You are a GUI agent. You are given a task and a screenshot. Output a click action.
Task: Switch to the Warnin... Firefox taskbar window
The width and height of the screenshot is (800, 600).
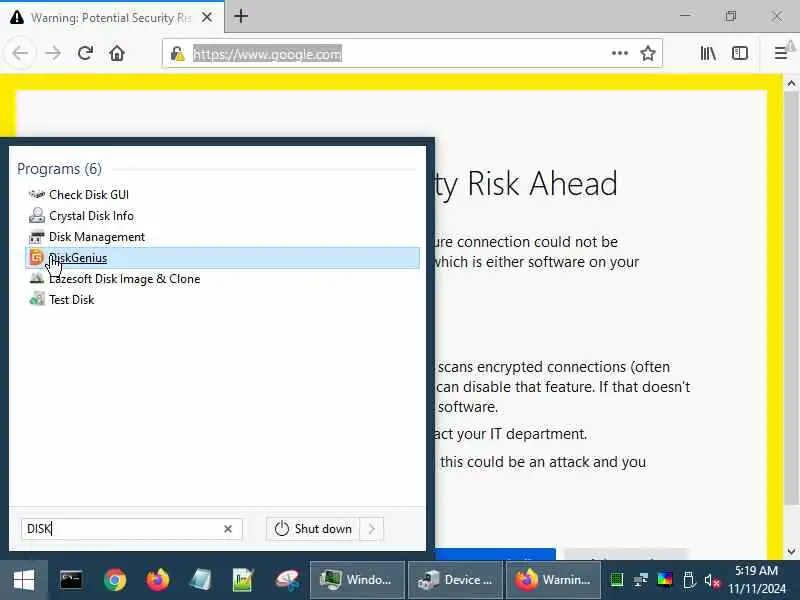pyautogui.click(x=554, y=580)
